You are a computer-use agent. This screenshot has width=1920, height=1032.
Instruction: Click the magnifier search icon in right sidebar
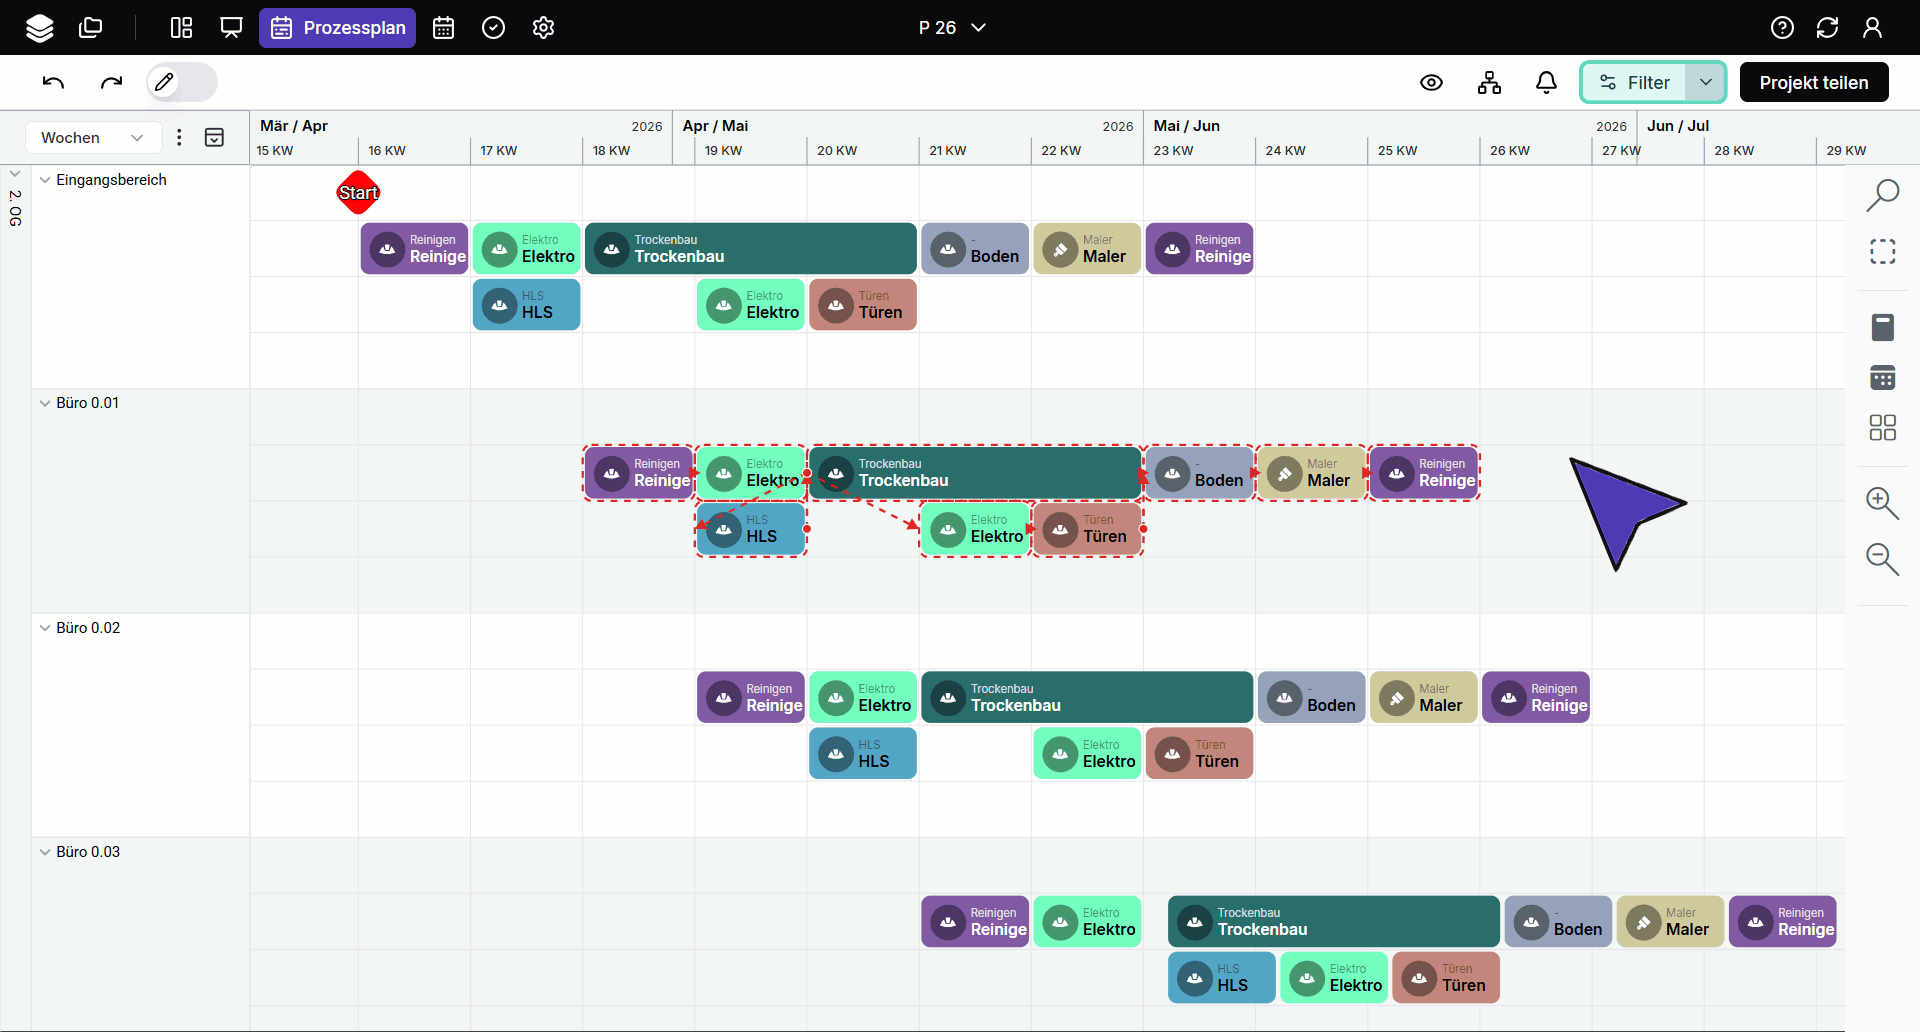(1882, 195)
